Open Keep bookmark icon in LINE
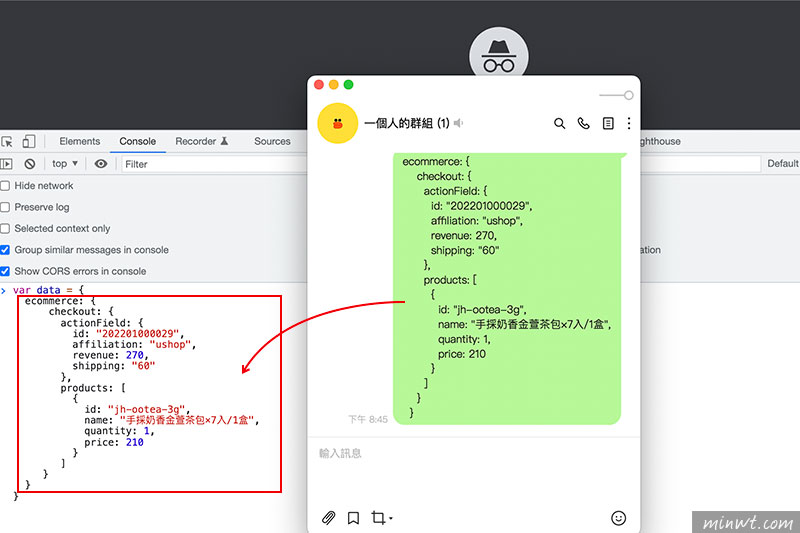Image resolution: width=800 pixels, height=533 pixels. (x=353, y=518)
